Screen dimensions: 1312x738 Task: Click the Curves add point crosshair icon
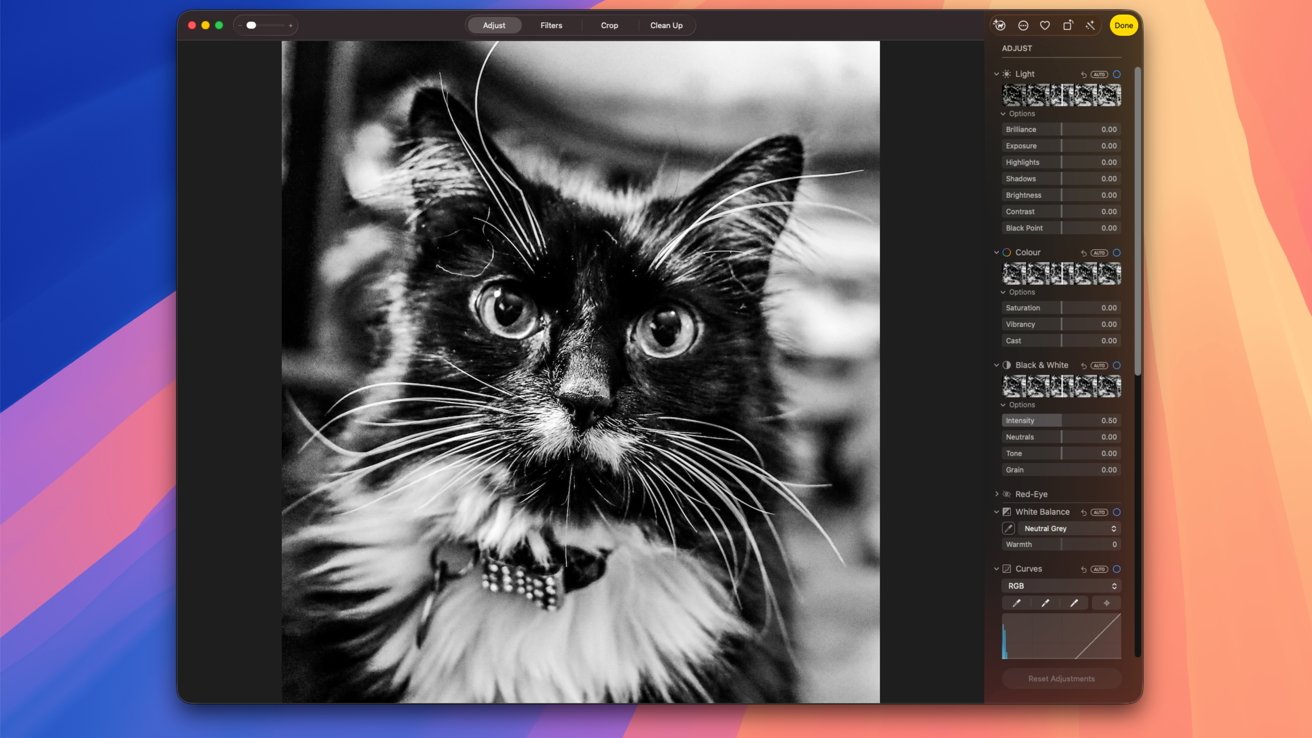[1106, 603]
